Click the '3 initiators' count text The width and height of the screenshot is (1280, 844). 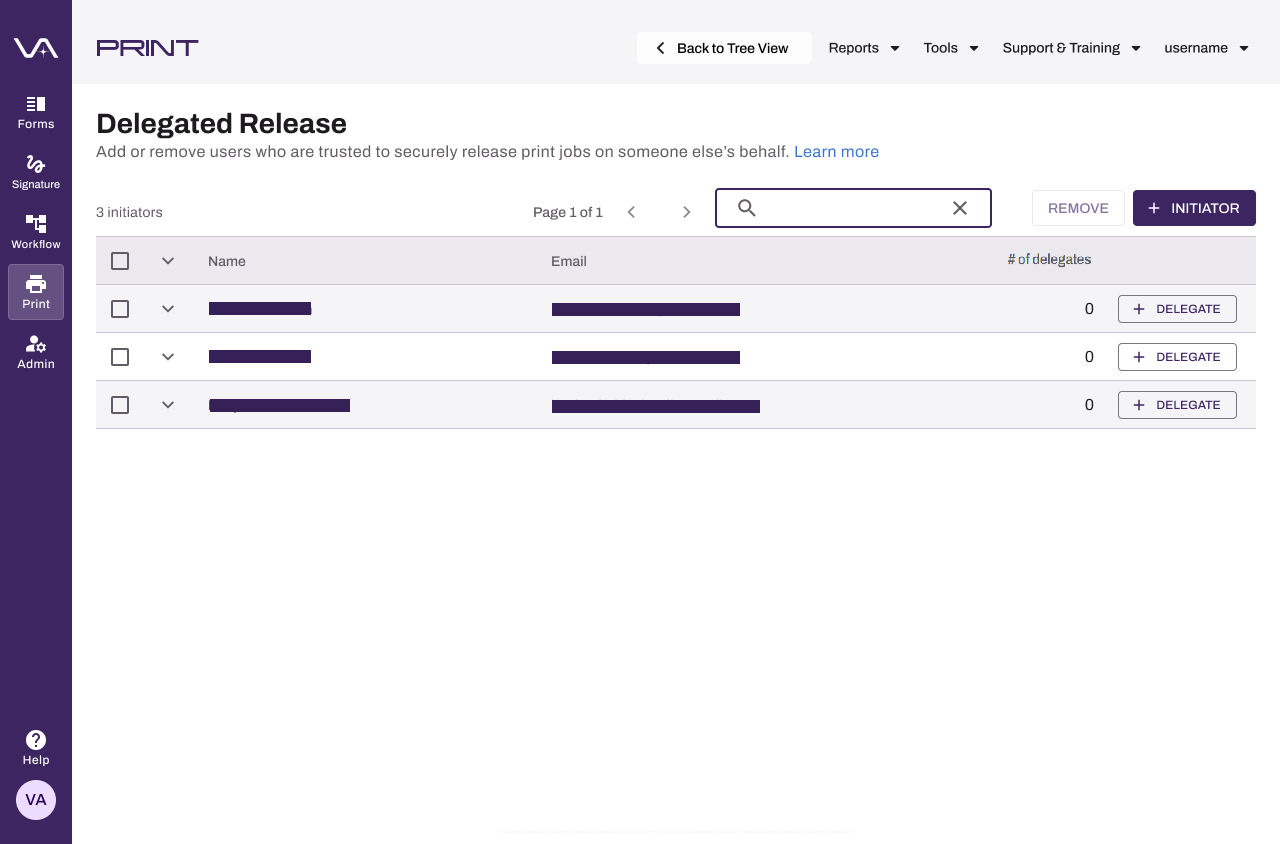(129, 212)
